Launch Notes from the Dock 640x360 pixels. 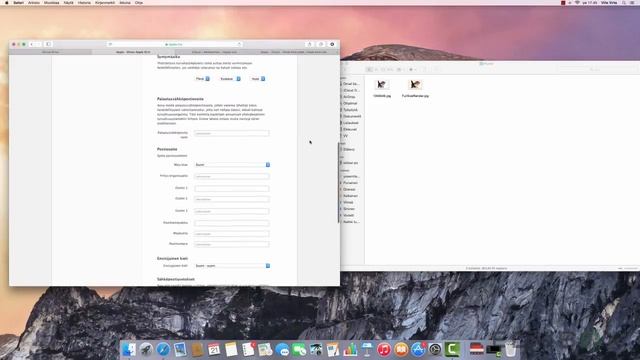coord(231,350)
